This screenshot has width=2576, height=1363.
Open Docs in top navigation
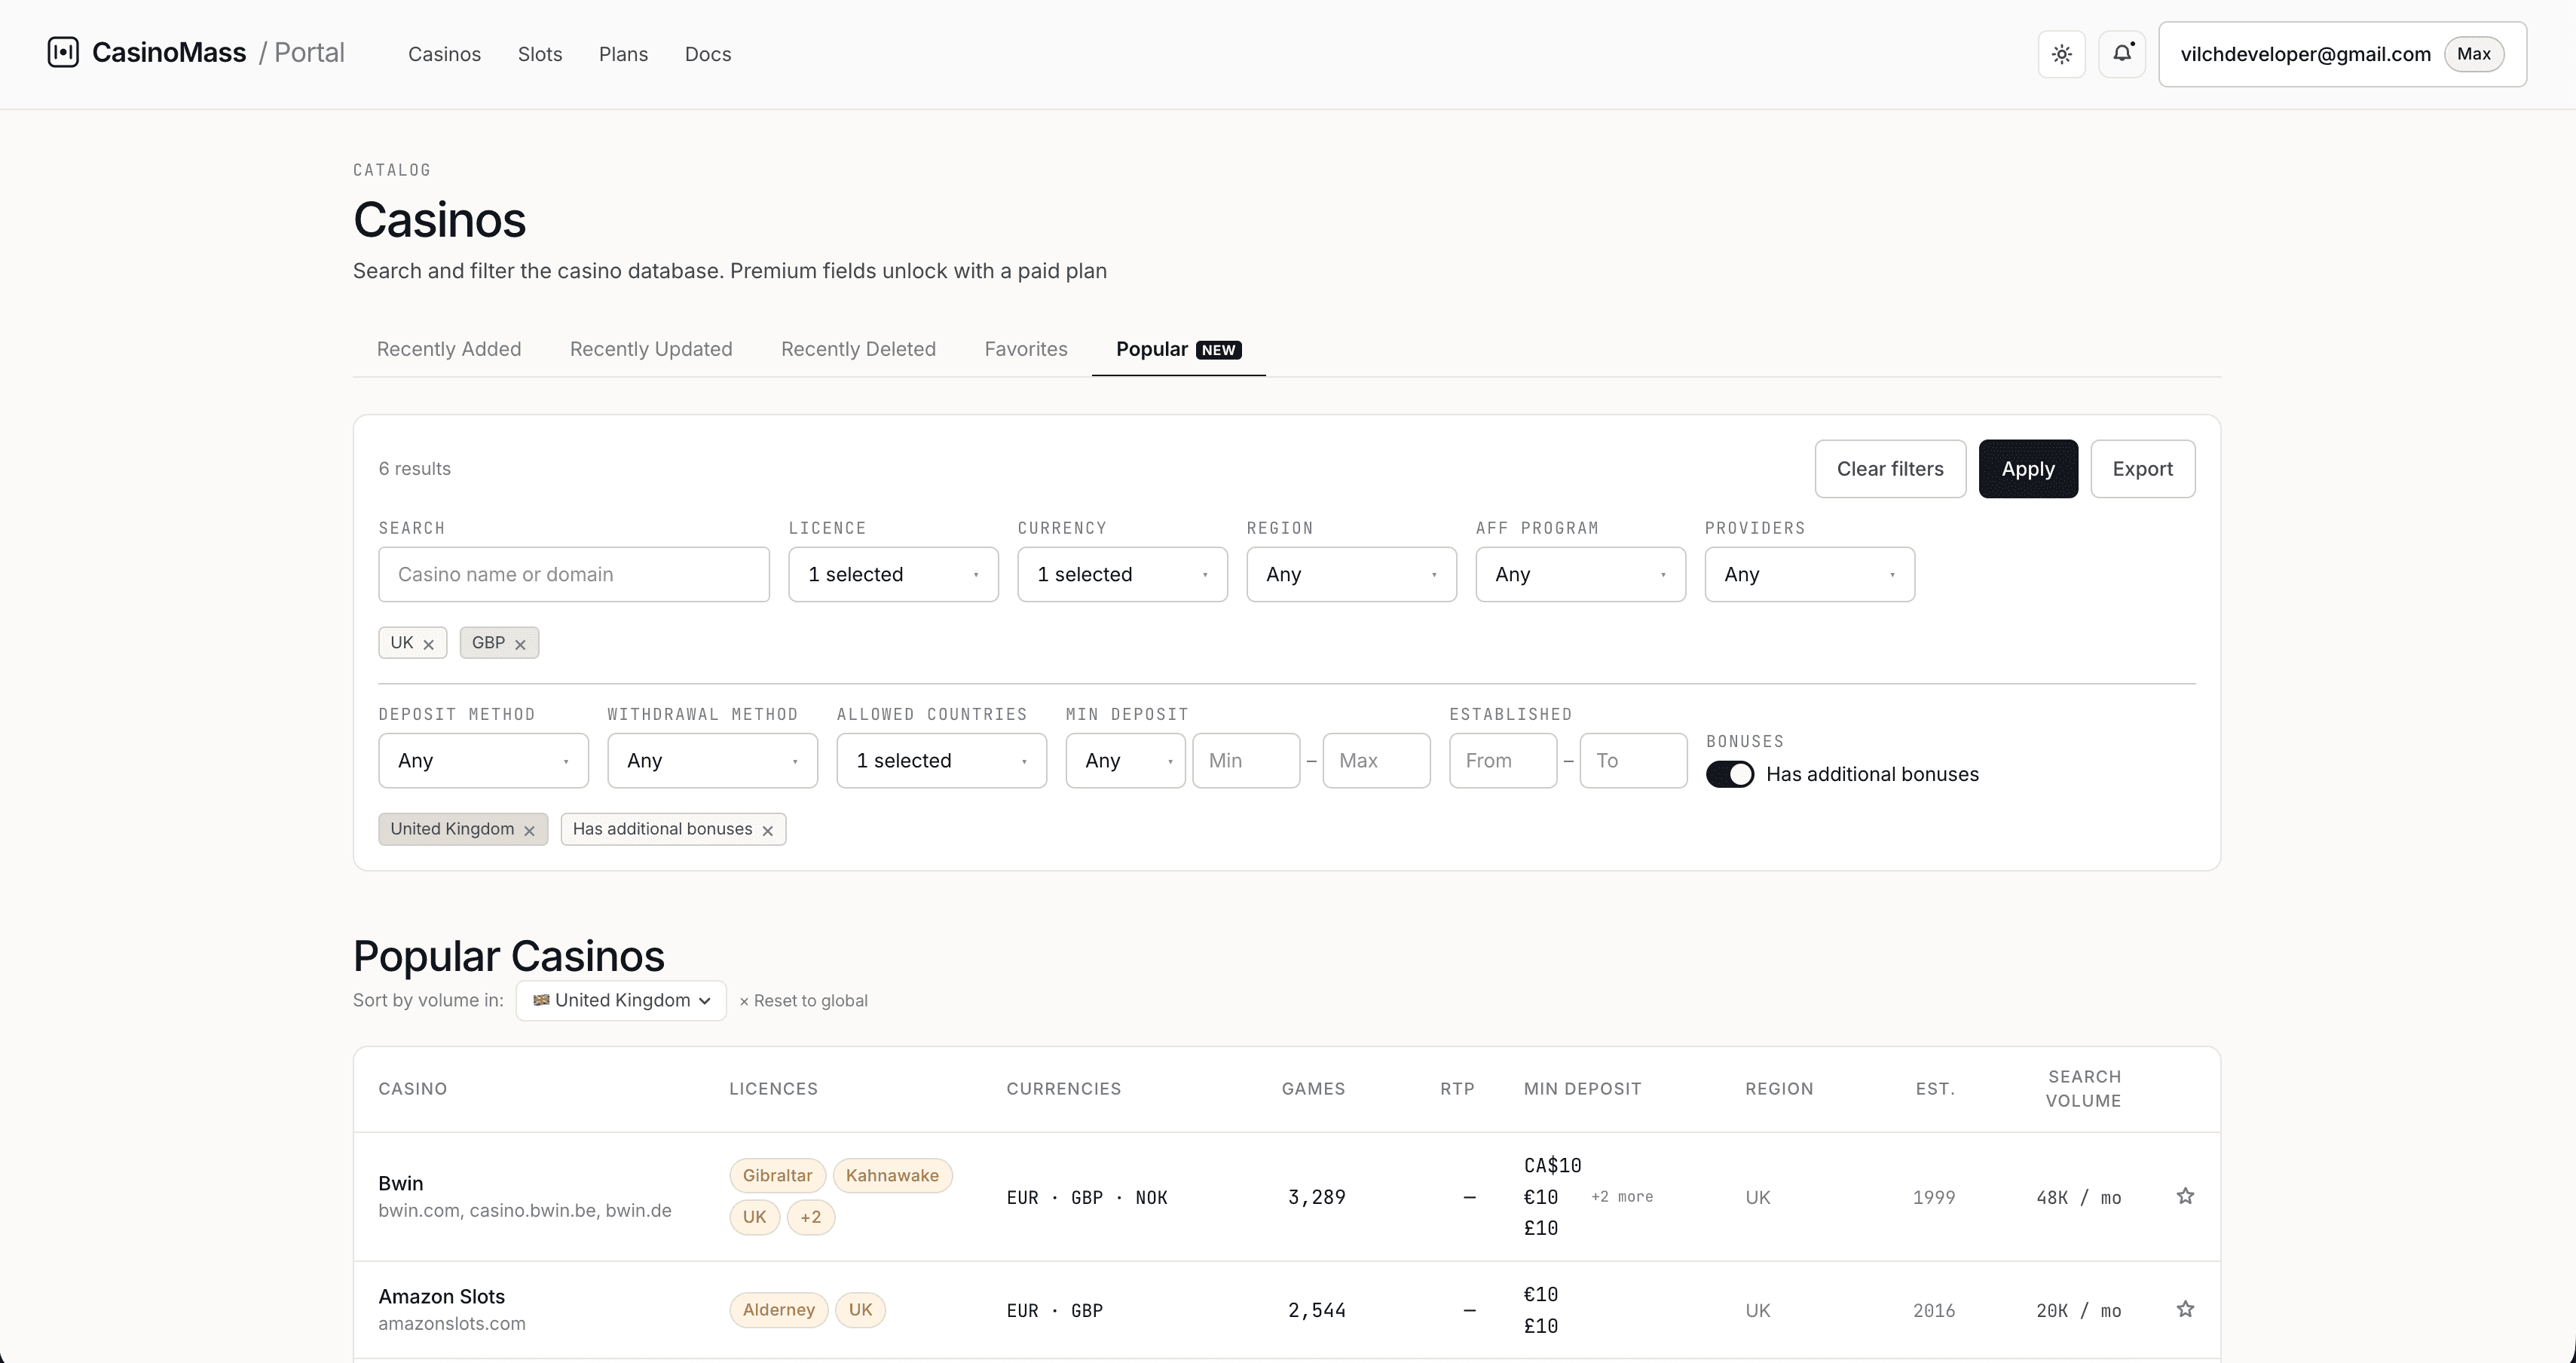coord(708,54)
